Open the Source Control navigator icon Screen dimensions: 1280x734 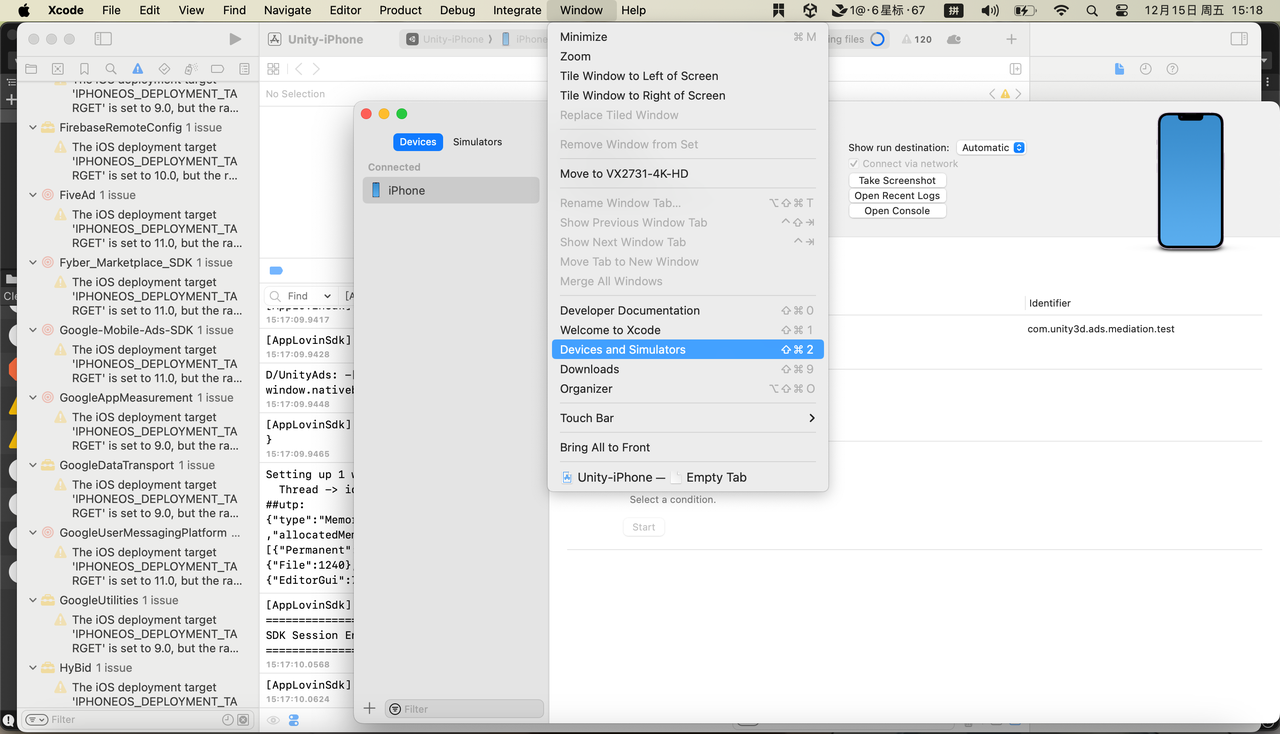click(58, 69)
